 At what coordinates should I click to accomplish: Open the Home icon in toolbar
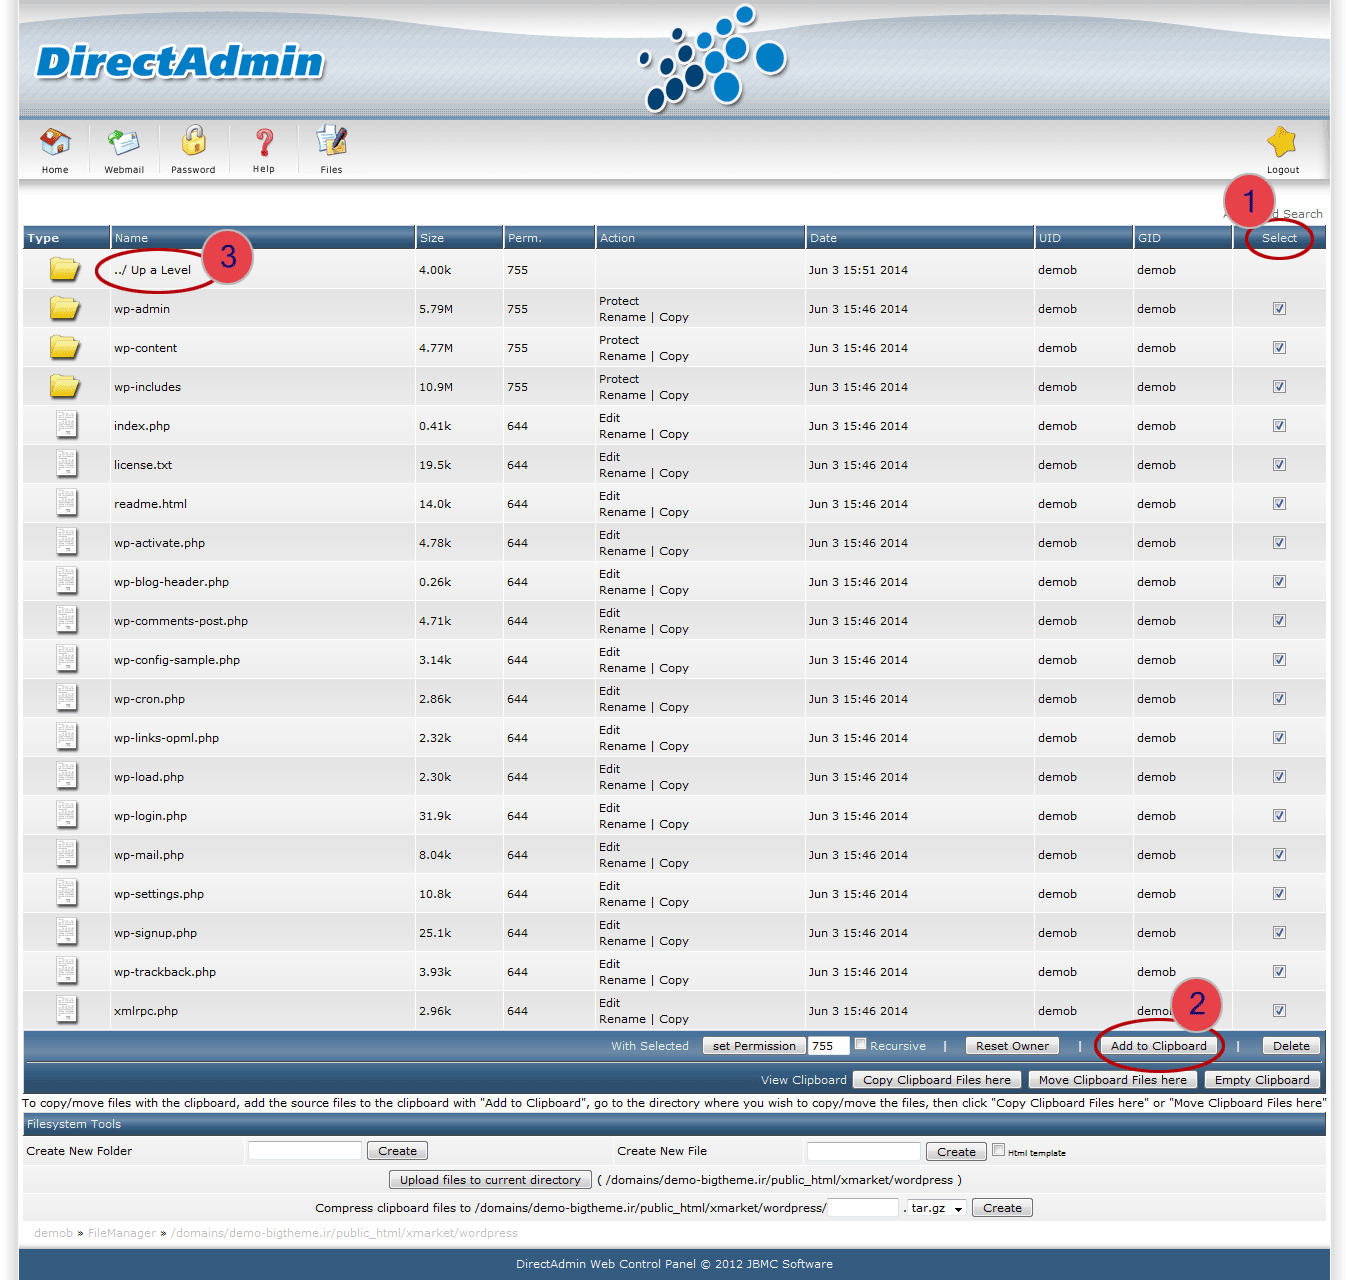[x=55, y=142]
